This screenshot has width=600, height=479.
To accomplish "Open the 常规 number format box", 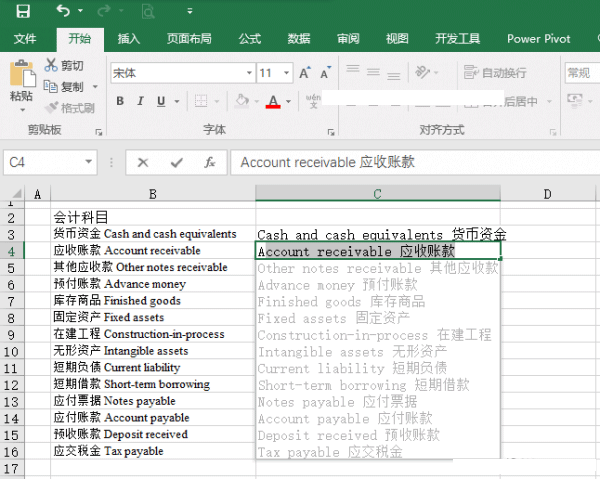I will 582,73.
